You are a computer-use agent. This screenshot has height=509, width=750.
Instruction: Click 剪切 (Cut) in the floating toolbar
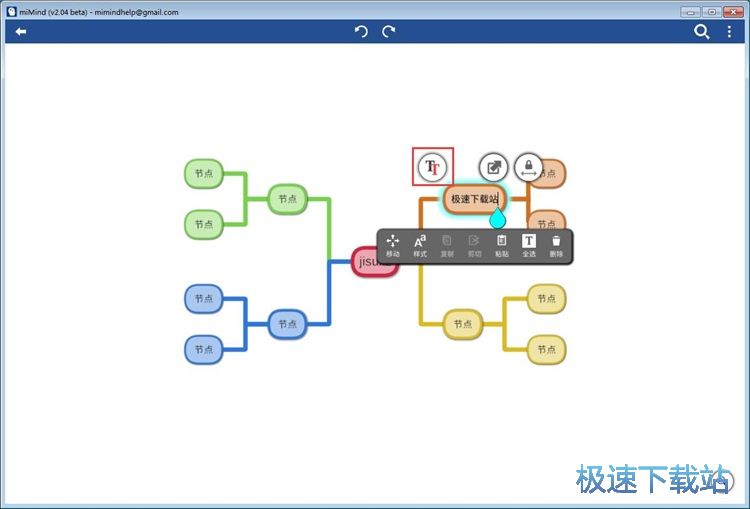[x=474, y=246]
